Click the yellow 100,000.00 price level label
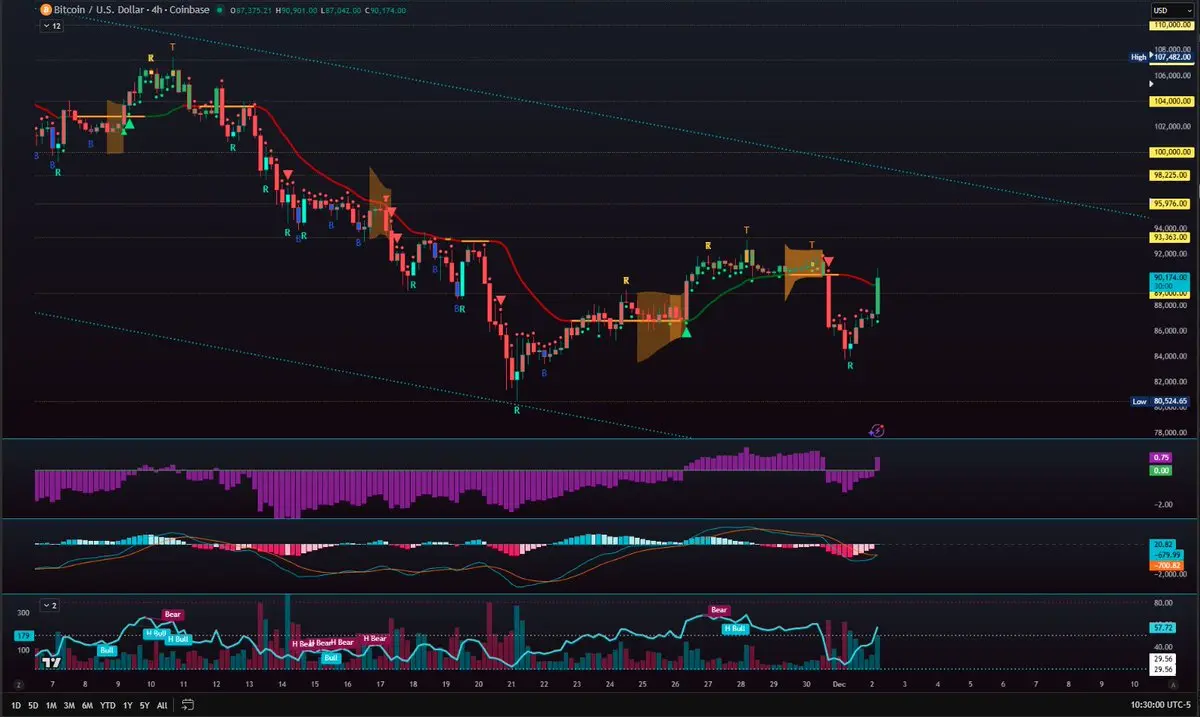The height and width of the screenshot is (717, 1200). click(x=1171, y=152)
